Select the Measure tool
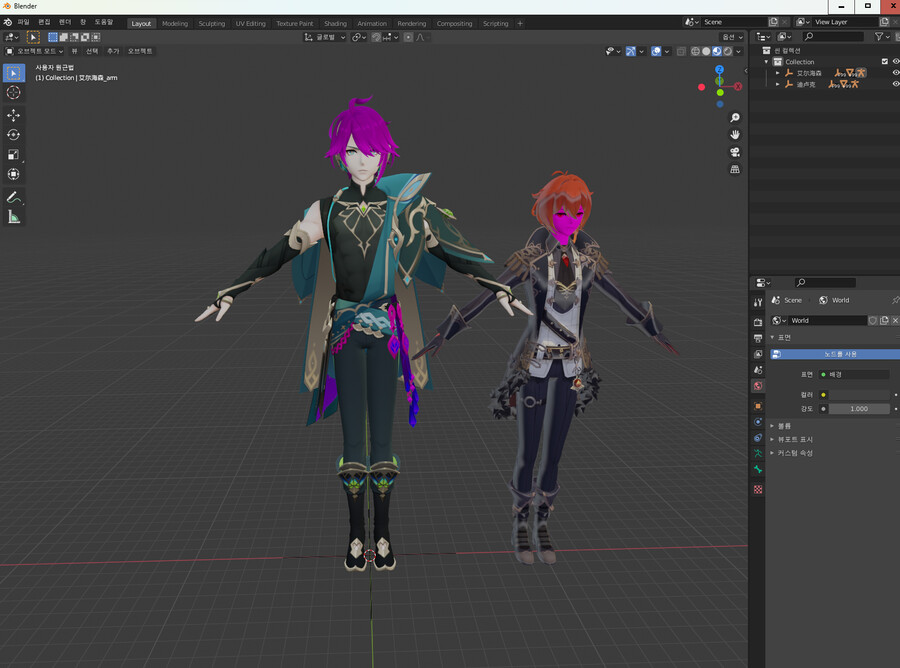This screenshot has width=900, height=668. click(14, 217)
